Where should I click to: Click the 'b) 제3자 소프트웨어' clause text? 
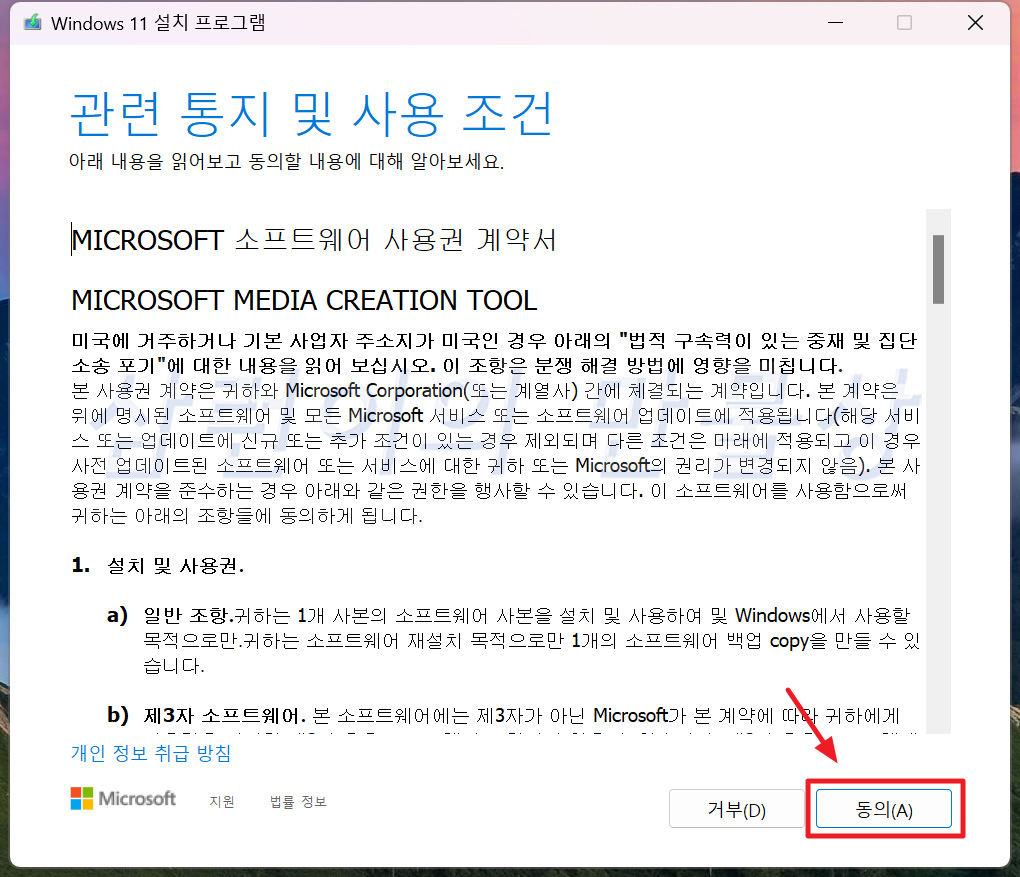503,716
